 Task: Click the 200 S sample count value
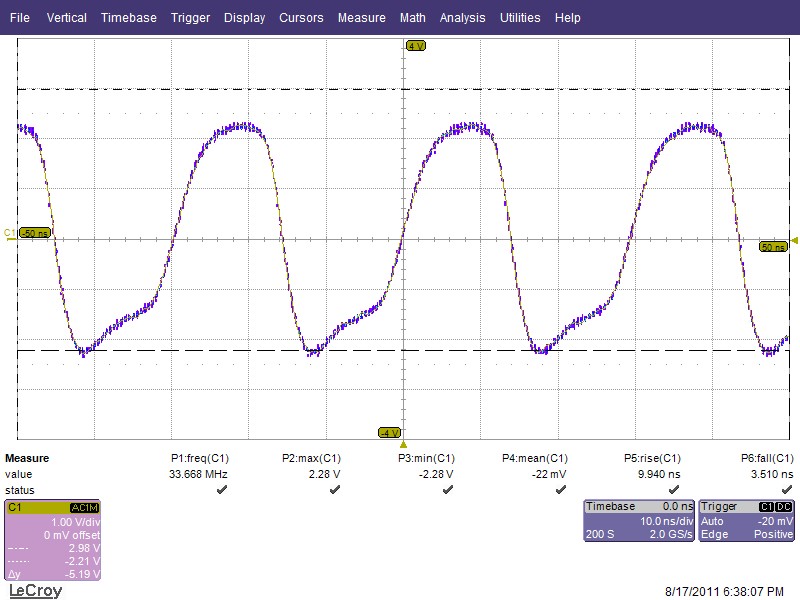pyautogui.click(x=599, y=534)
